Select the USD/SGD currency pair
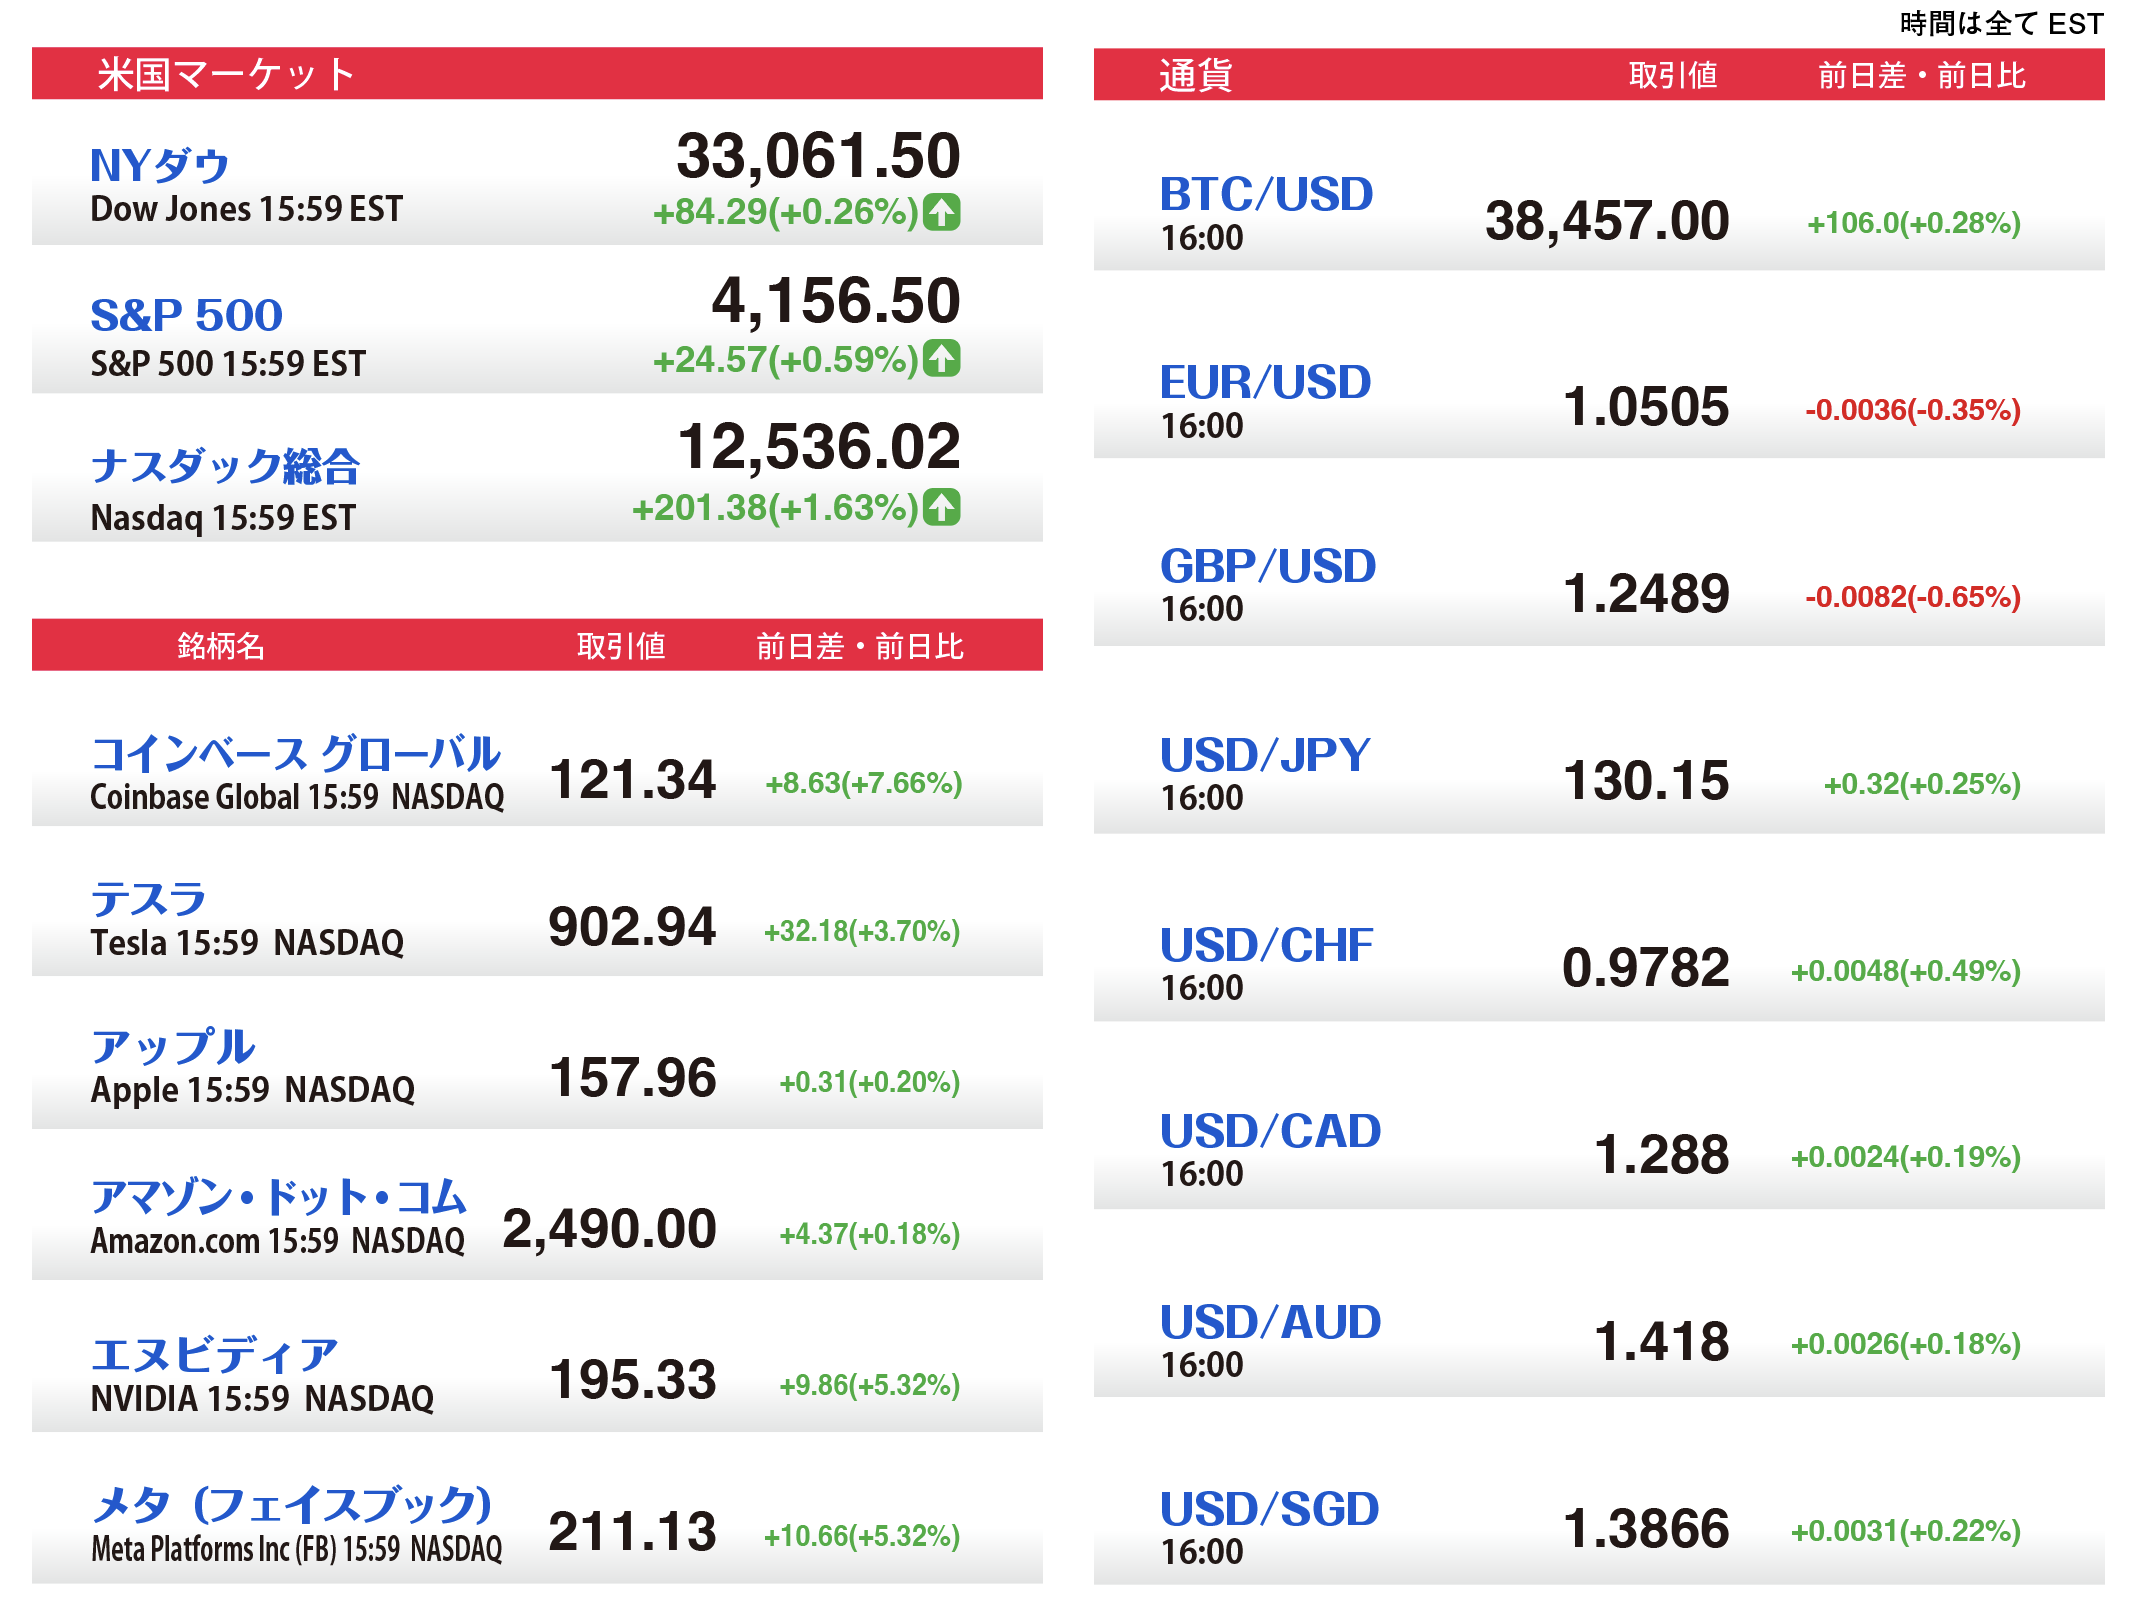Image resolution: width=2142 pixels, height=1618 pixels. pos(1269,1509)
